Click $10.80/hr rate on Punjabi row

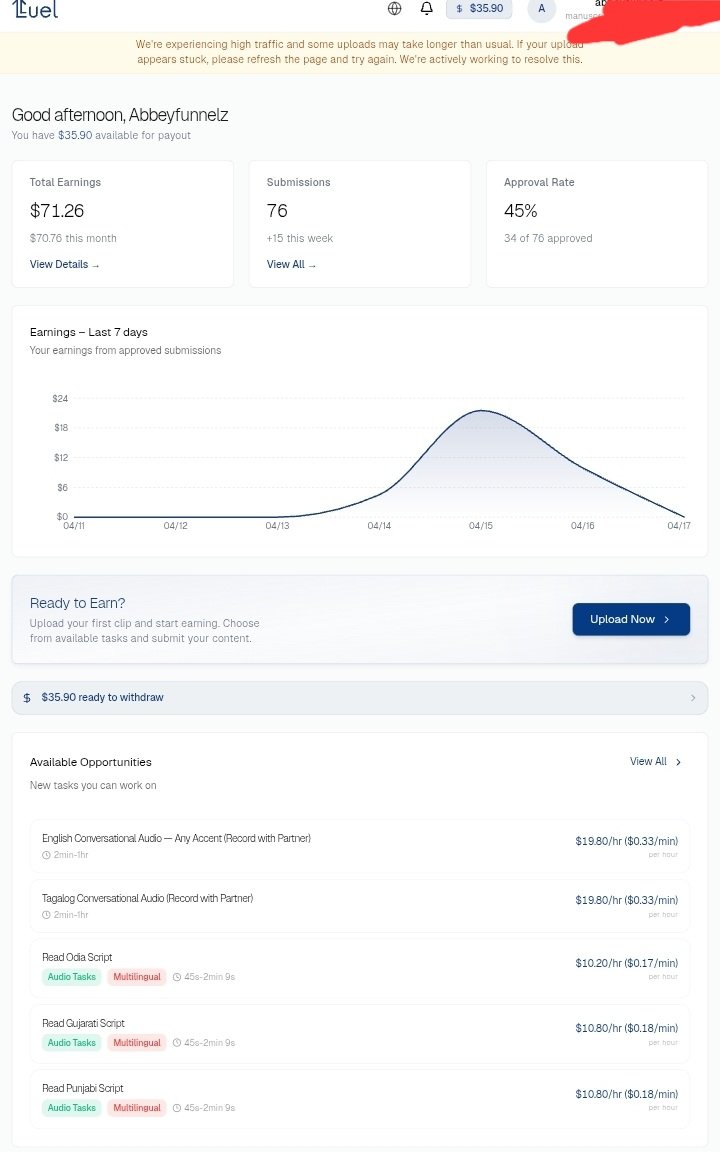[627, 1093]
